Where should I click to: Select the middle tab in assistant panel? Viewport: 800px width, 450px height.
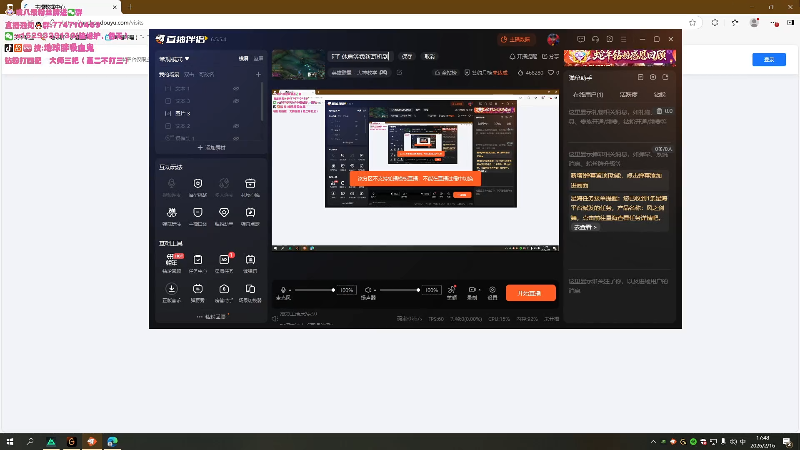[x=628, y=95]
